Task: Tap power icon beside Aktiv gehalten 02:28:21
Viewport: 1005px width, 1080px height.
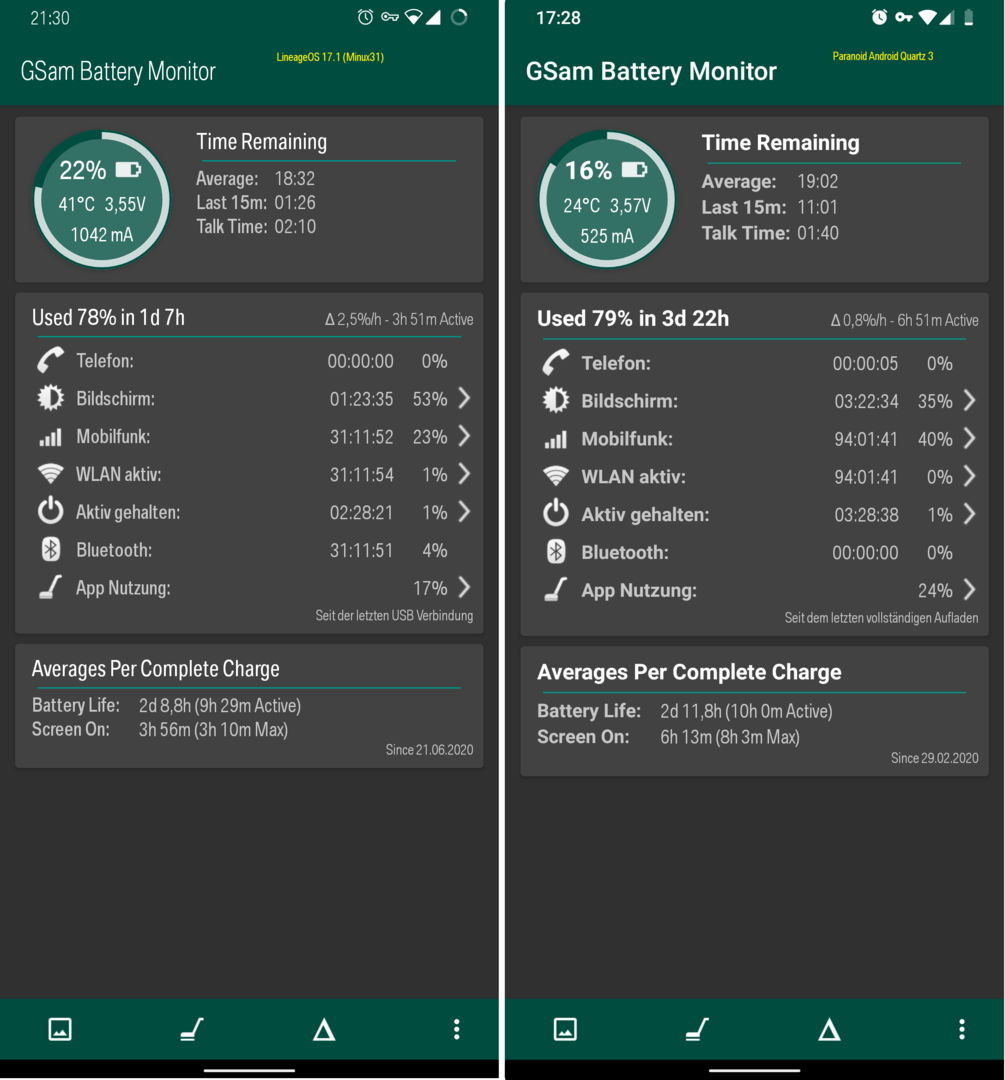Action: click(50, 511)
